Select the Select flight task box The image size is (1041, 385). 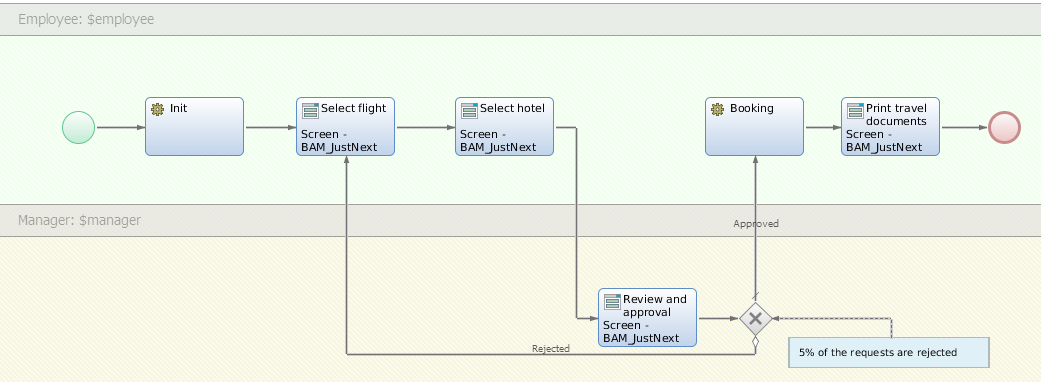[345, 127]
